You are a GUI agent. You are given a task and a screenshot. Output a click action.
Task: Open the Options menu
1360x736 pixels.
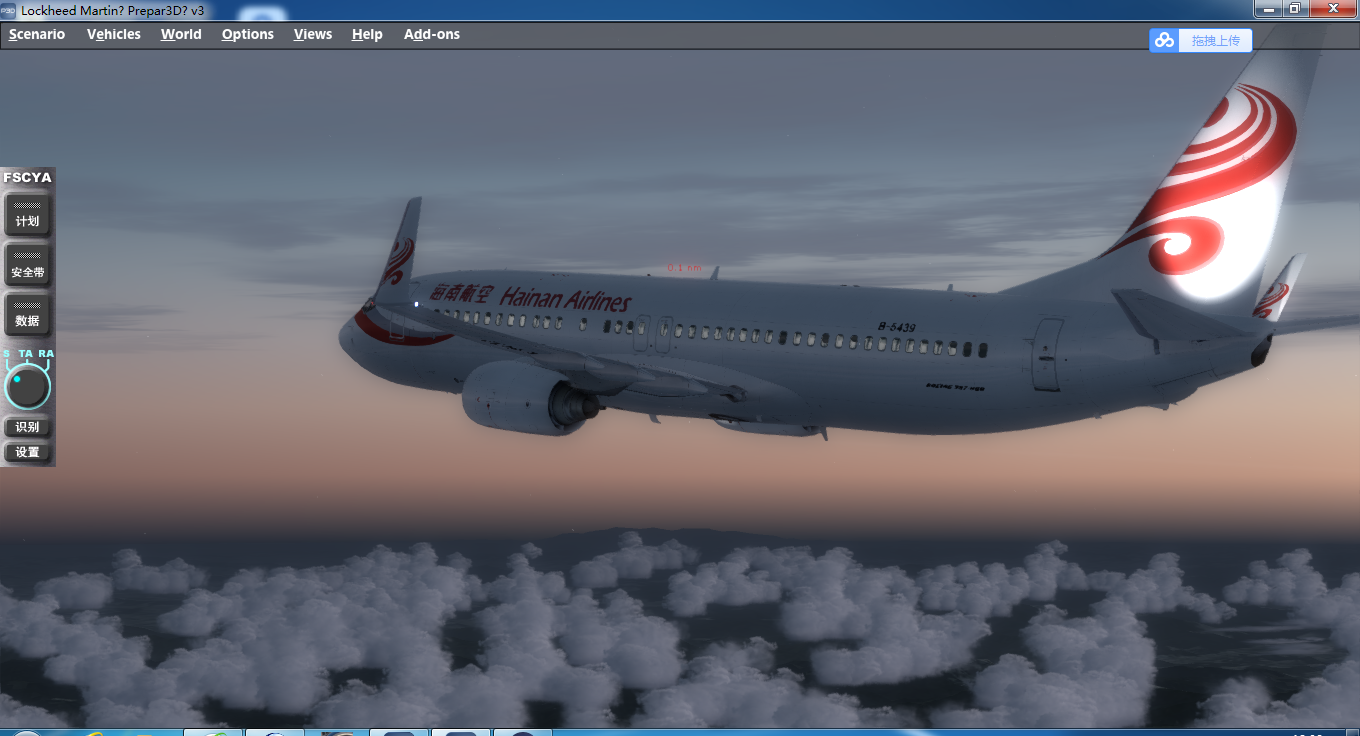248,34
